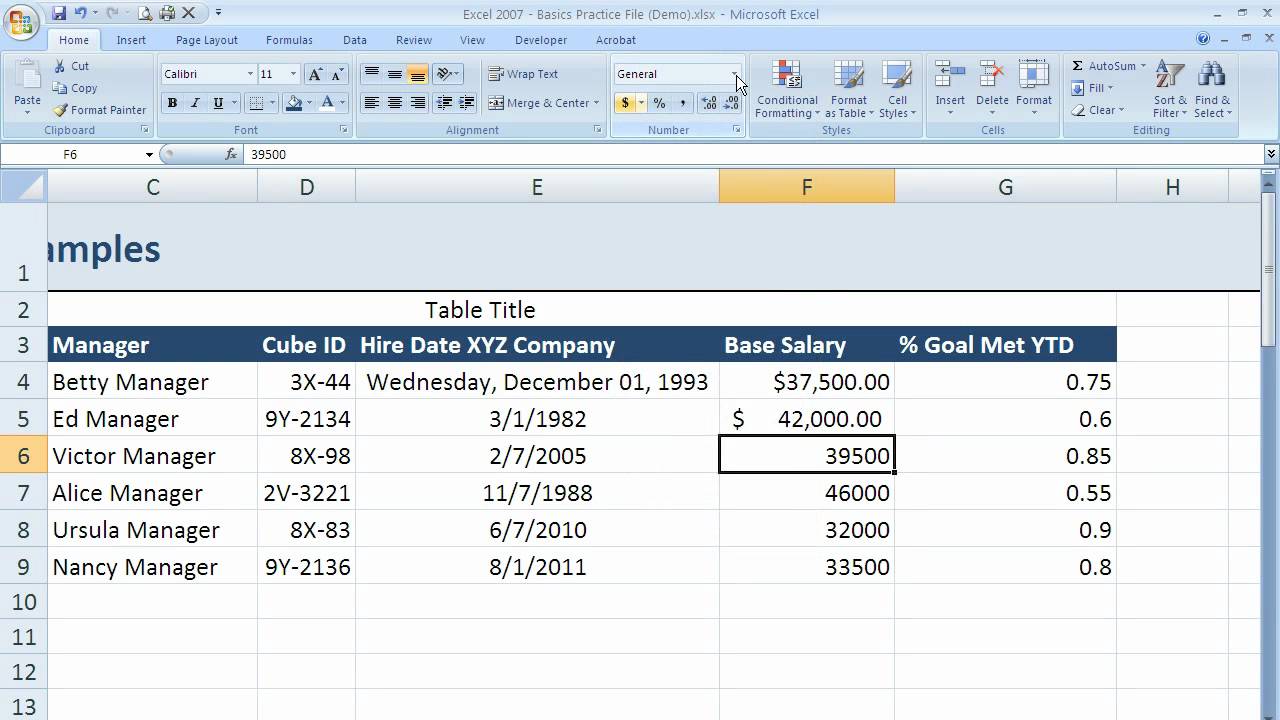Open Sort & Filter options
1280x720 pixels.
tap(1170, 89)
